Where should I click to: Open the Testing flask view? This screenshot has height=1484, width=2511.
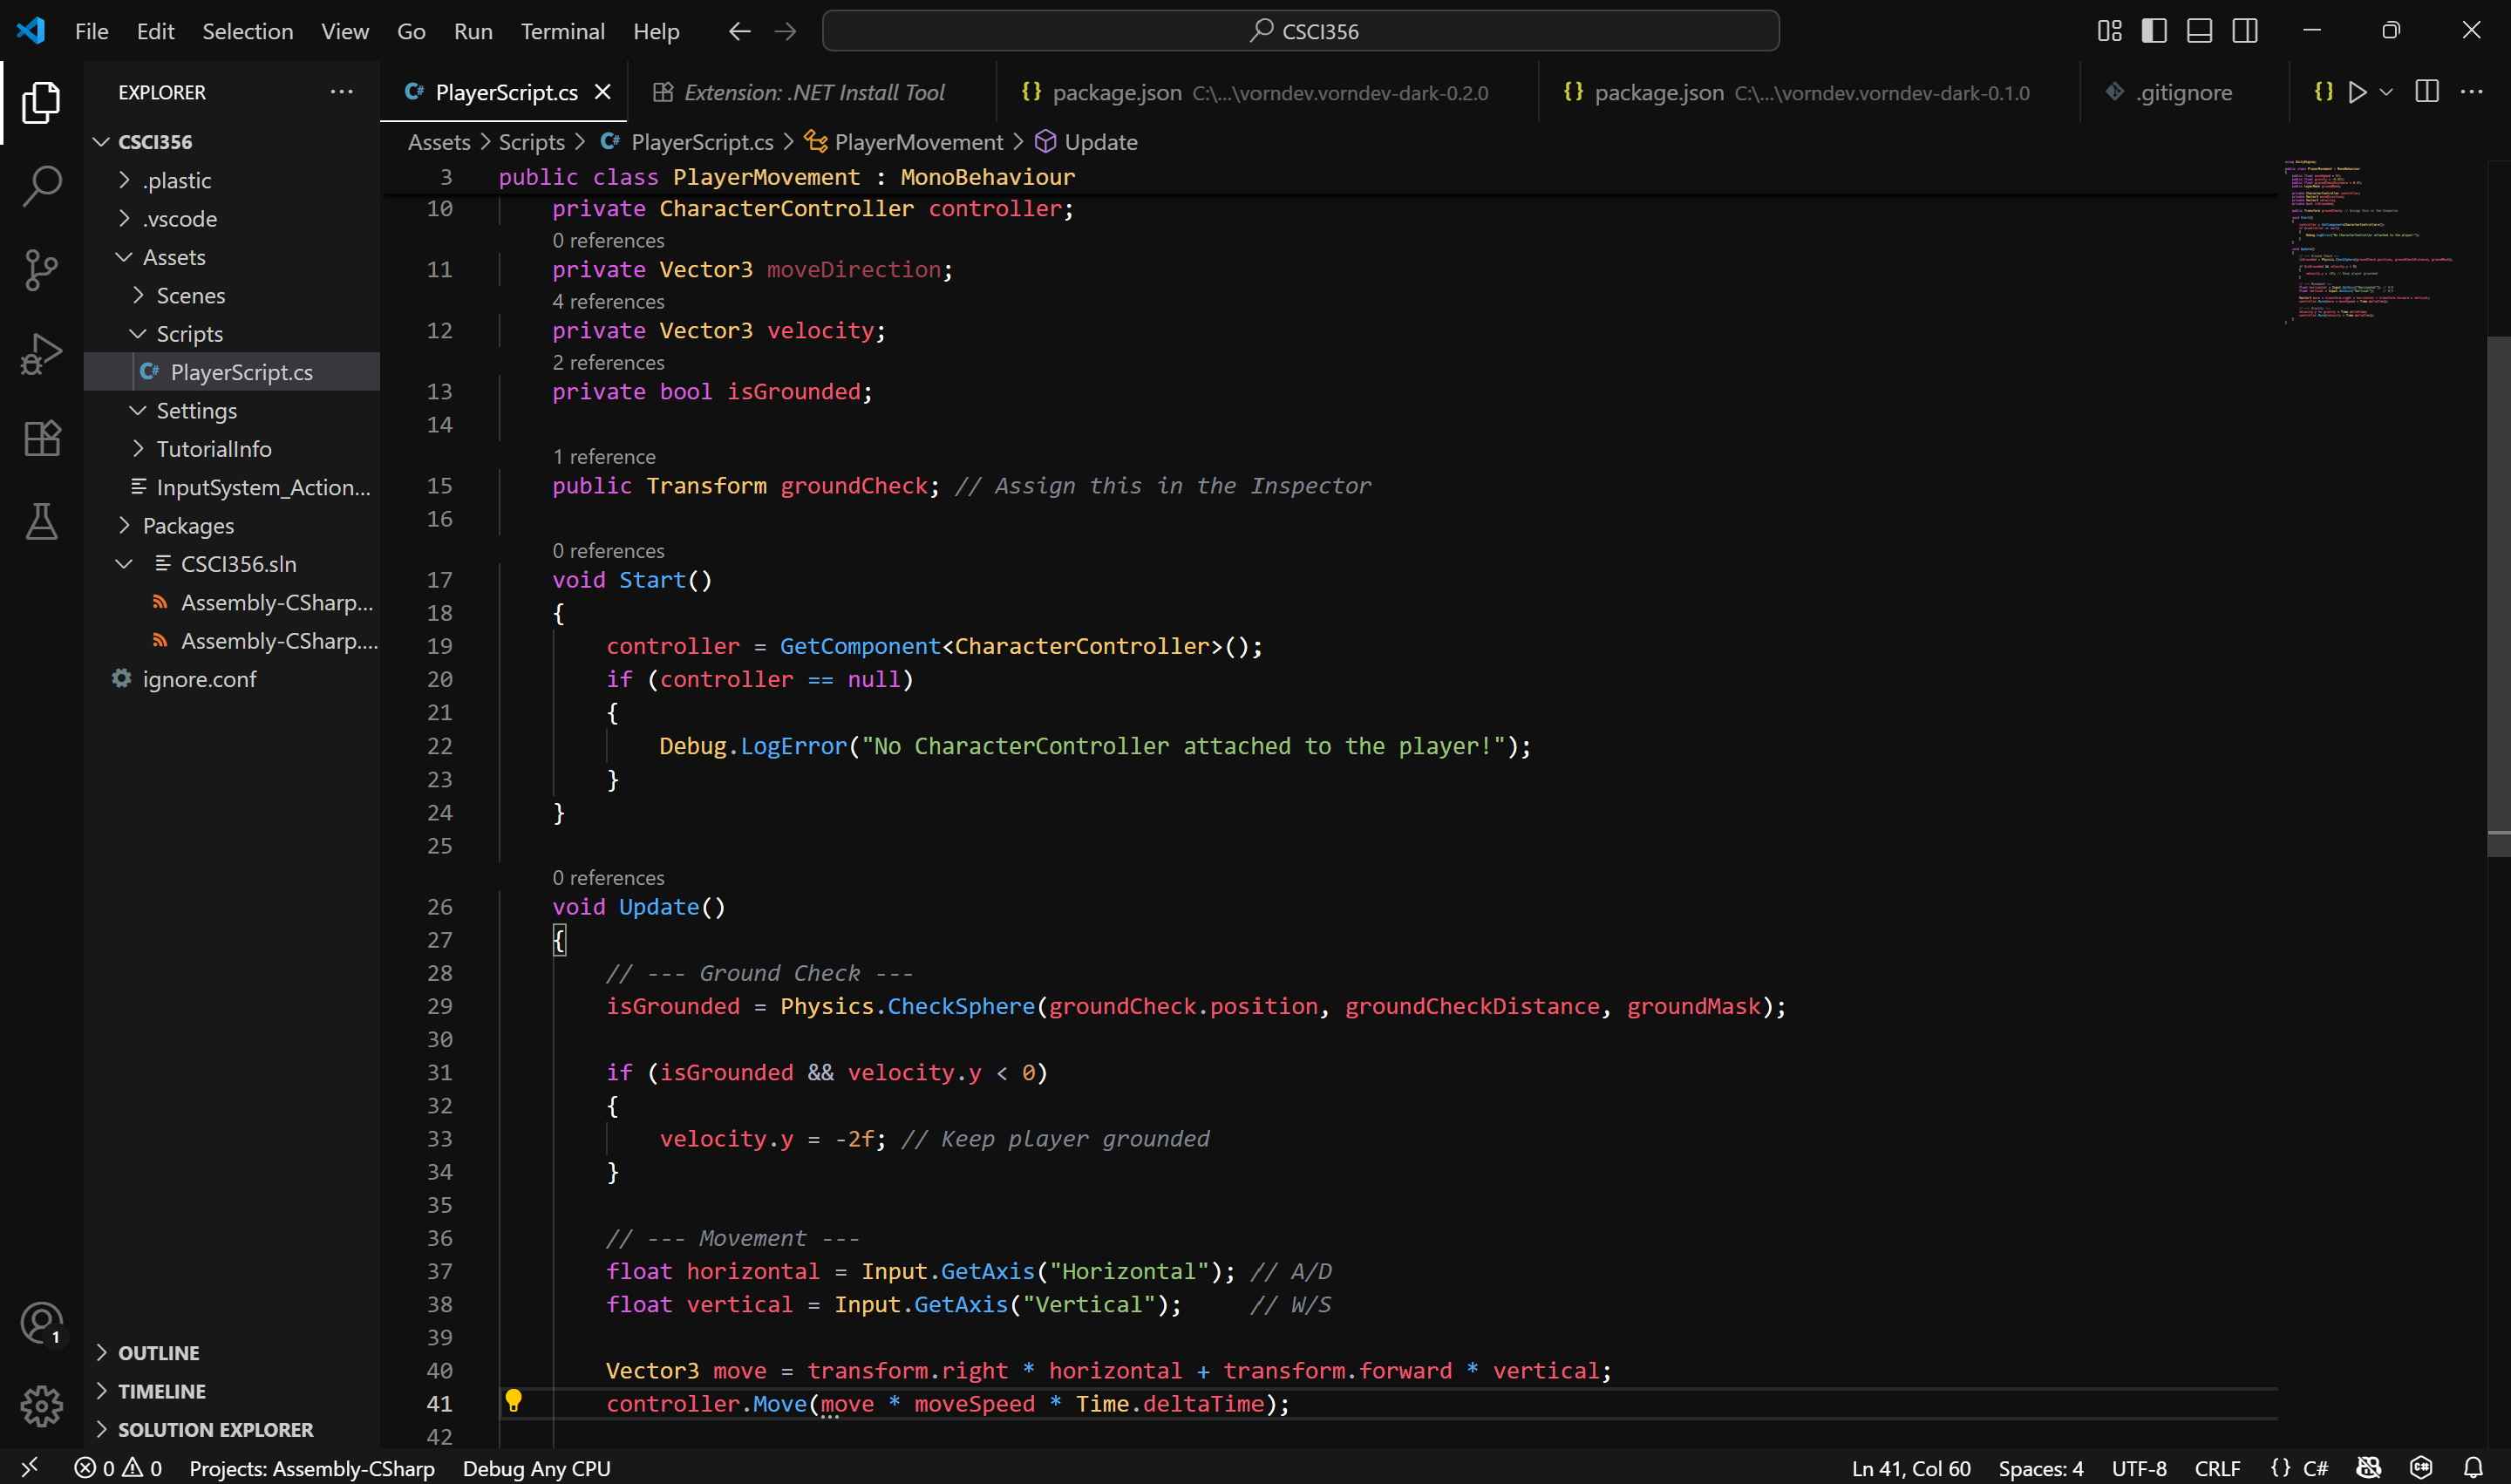(x=41, y=522)
